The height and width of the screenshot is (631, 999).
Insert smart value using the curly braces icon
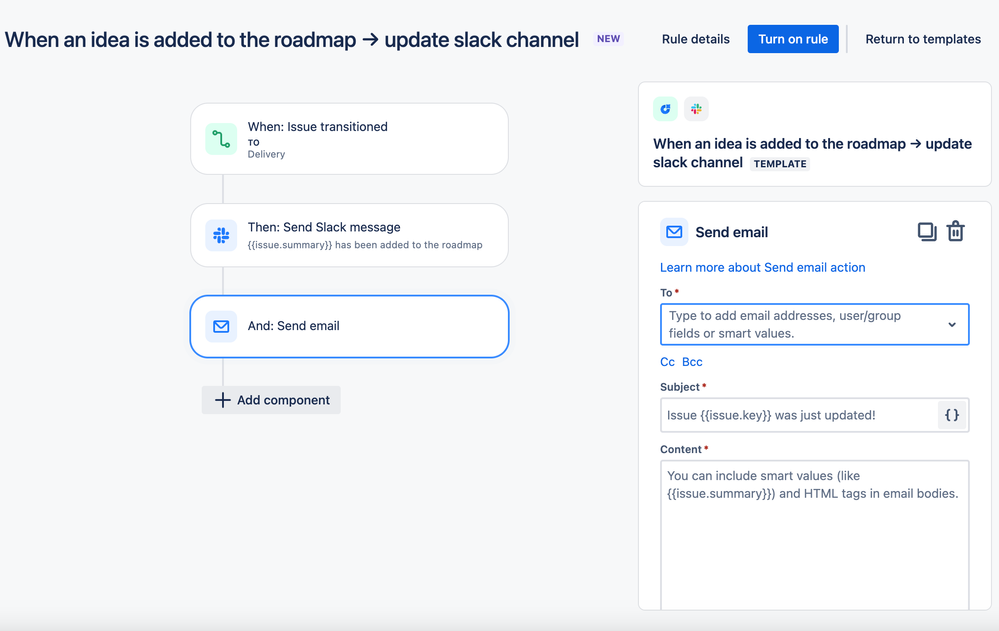[952, 415]
